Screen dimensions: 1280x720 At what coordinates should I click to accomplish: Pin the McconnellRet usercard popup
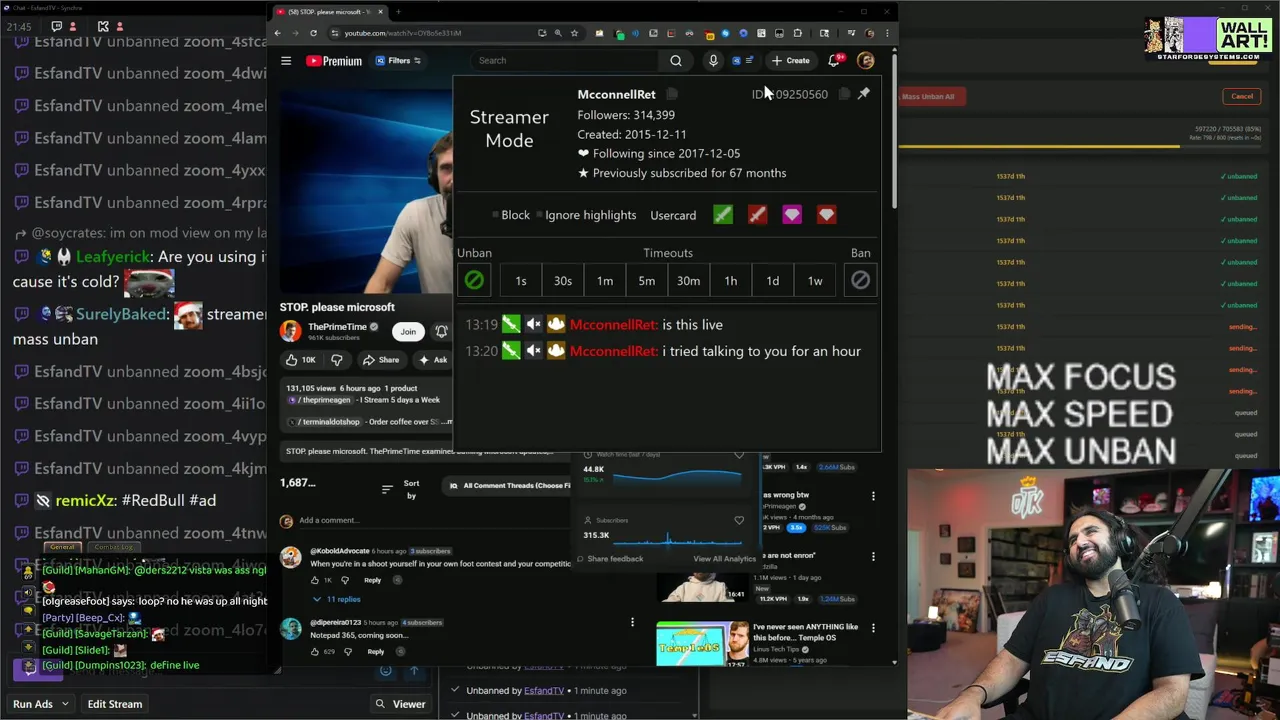click(x=864, y=94)
